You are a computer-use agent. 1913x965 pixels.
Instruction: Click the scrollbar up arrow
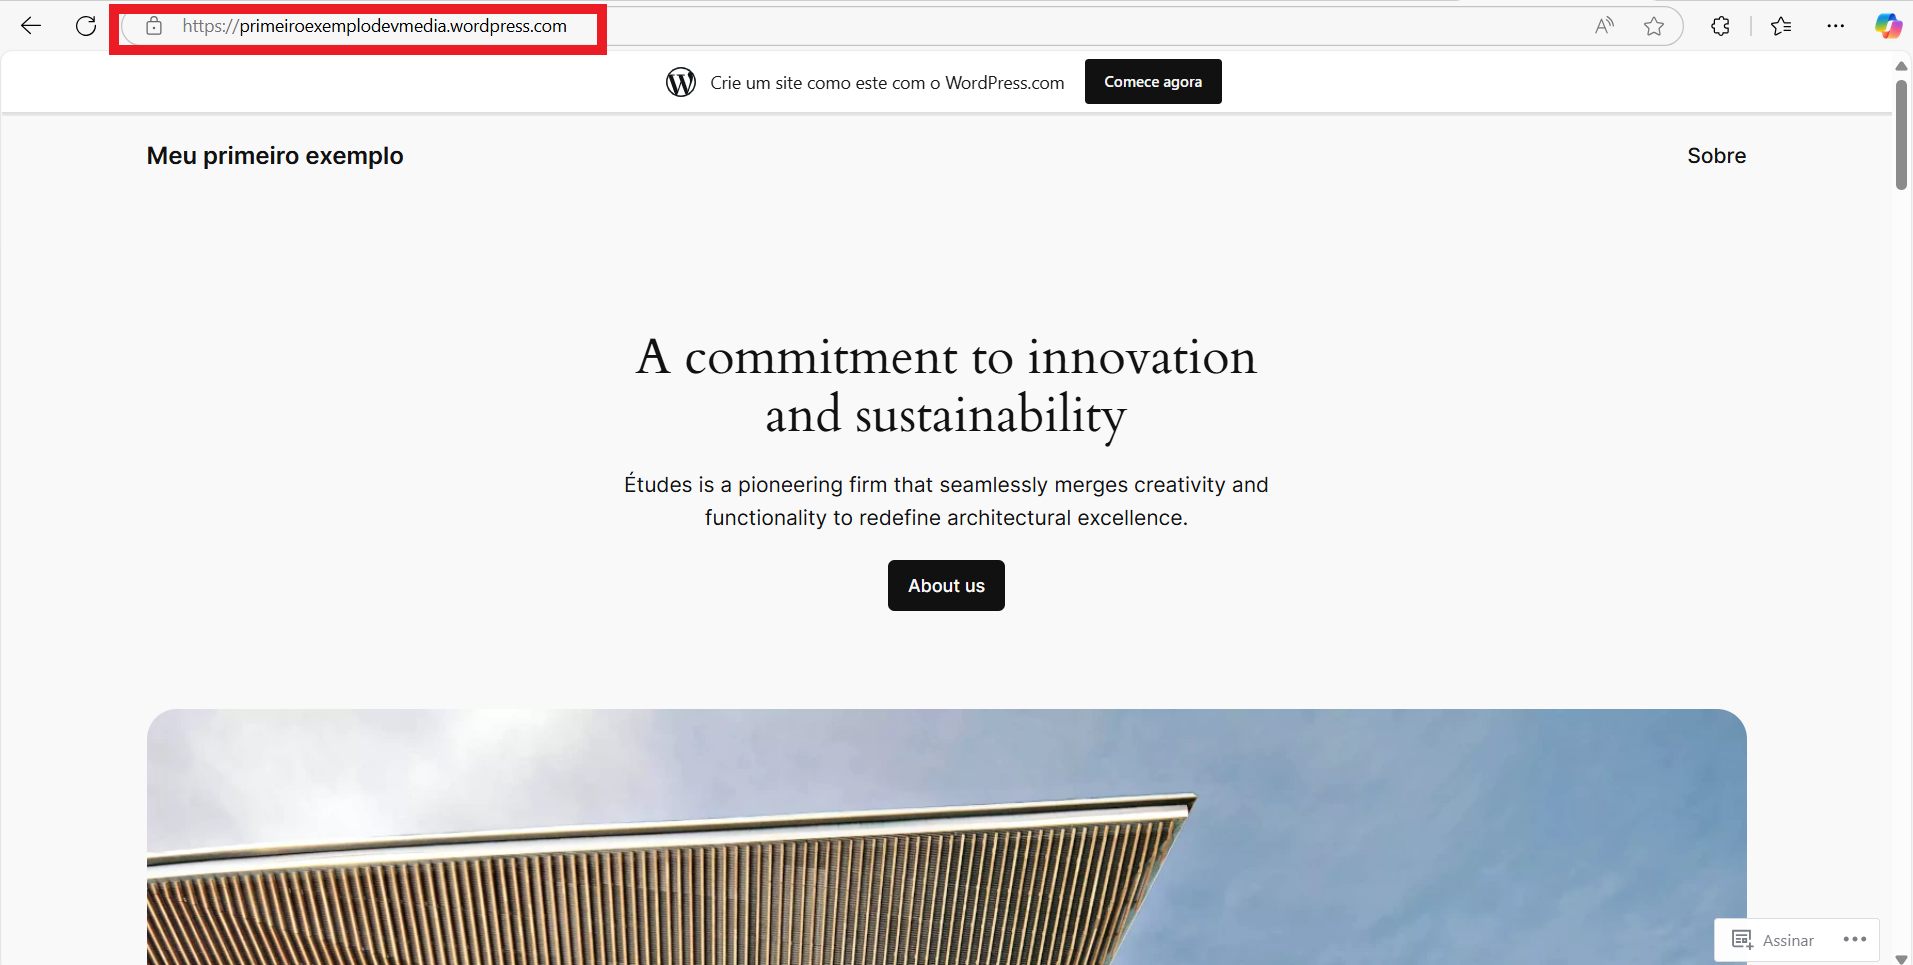1901,66
